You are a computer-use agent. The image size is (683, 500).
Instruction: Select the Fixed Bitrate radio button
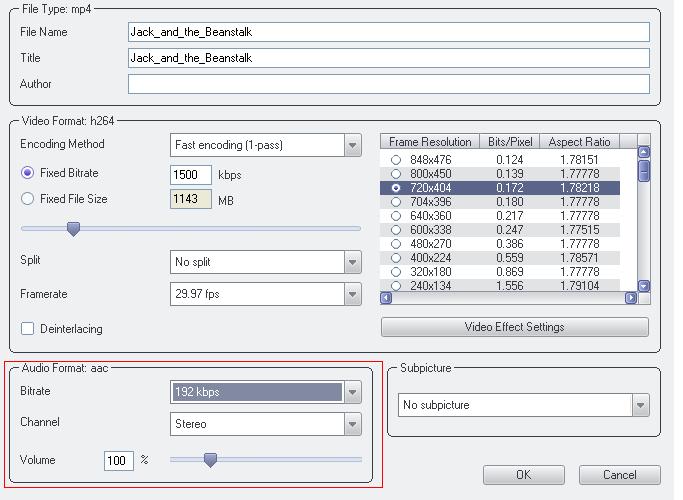28,174
